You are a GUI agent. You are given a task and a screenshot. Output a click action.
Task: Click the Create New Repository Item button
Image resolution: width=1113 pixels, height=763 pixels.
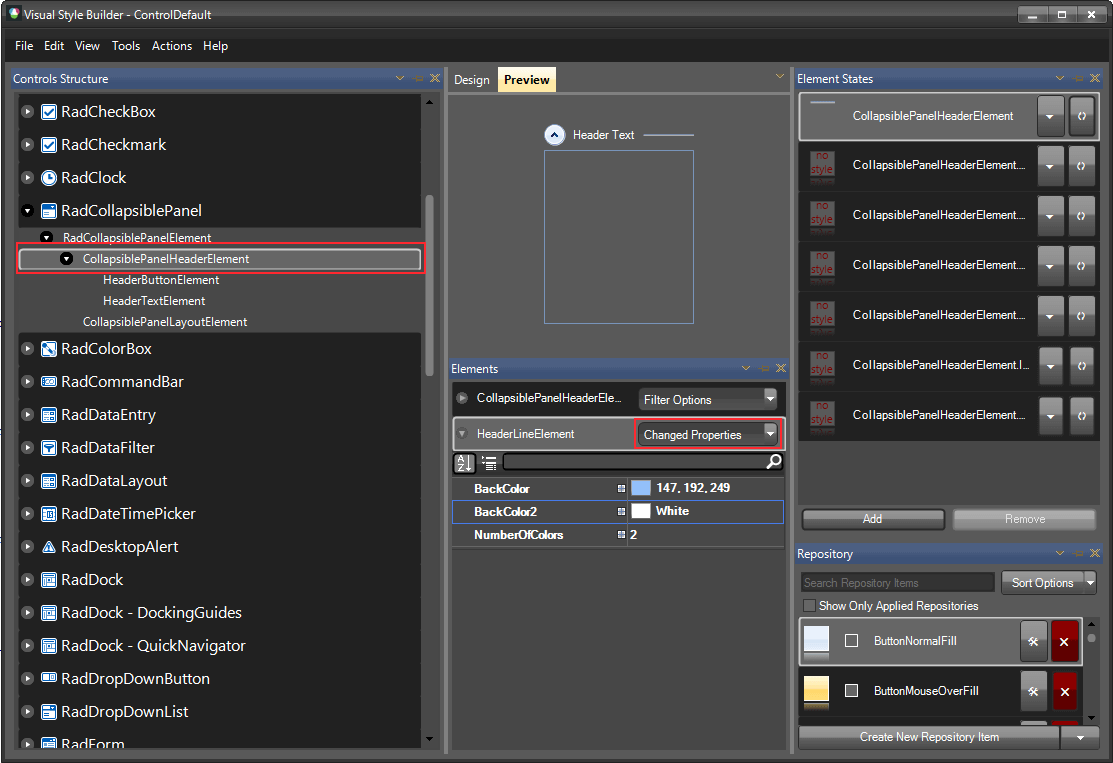point(931,737)
